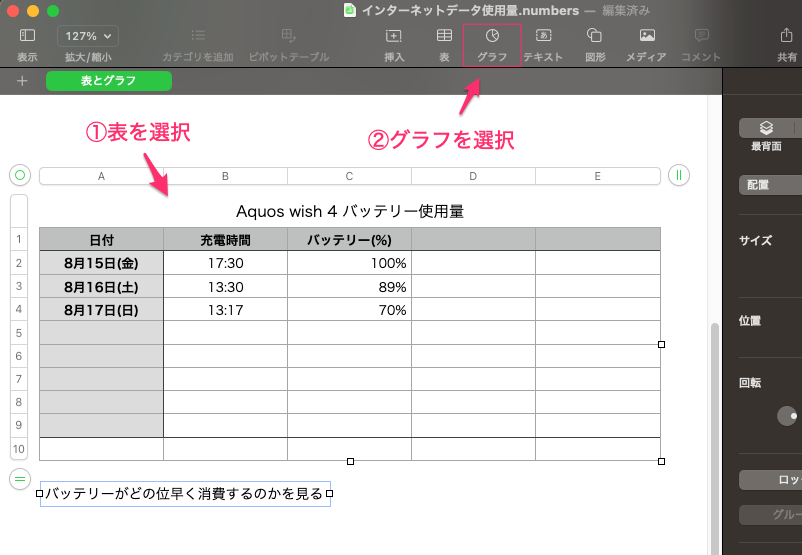Select row 1 header
The width and height of the screenshot is (802, 555).
[19, 239]
